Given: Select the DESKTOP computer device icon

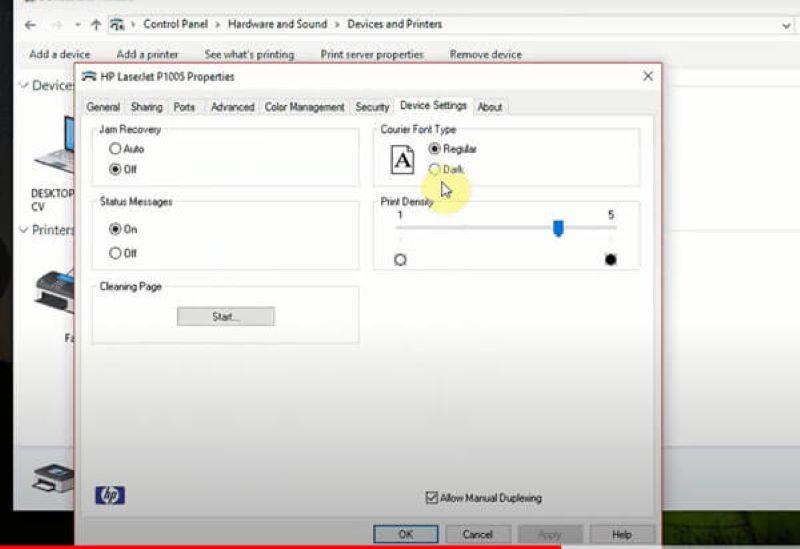Looking at the screenshot, I should click(55, 145).
